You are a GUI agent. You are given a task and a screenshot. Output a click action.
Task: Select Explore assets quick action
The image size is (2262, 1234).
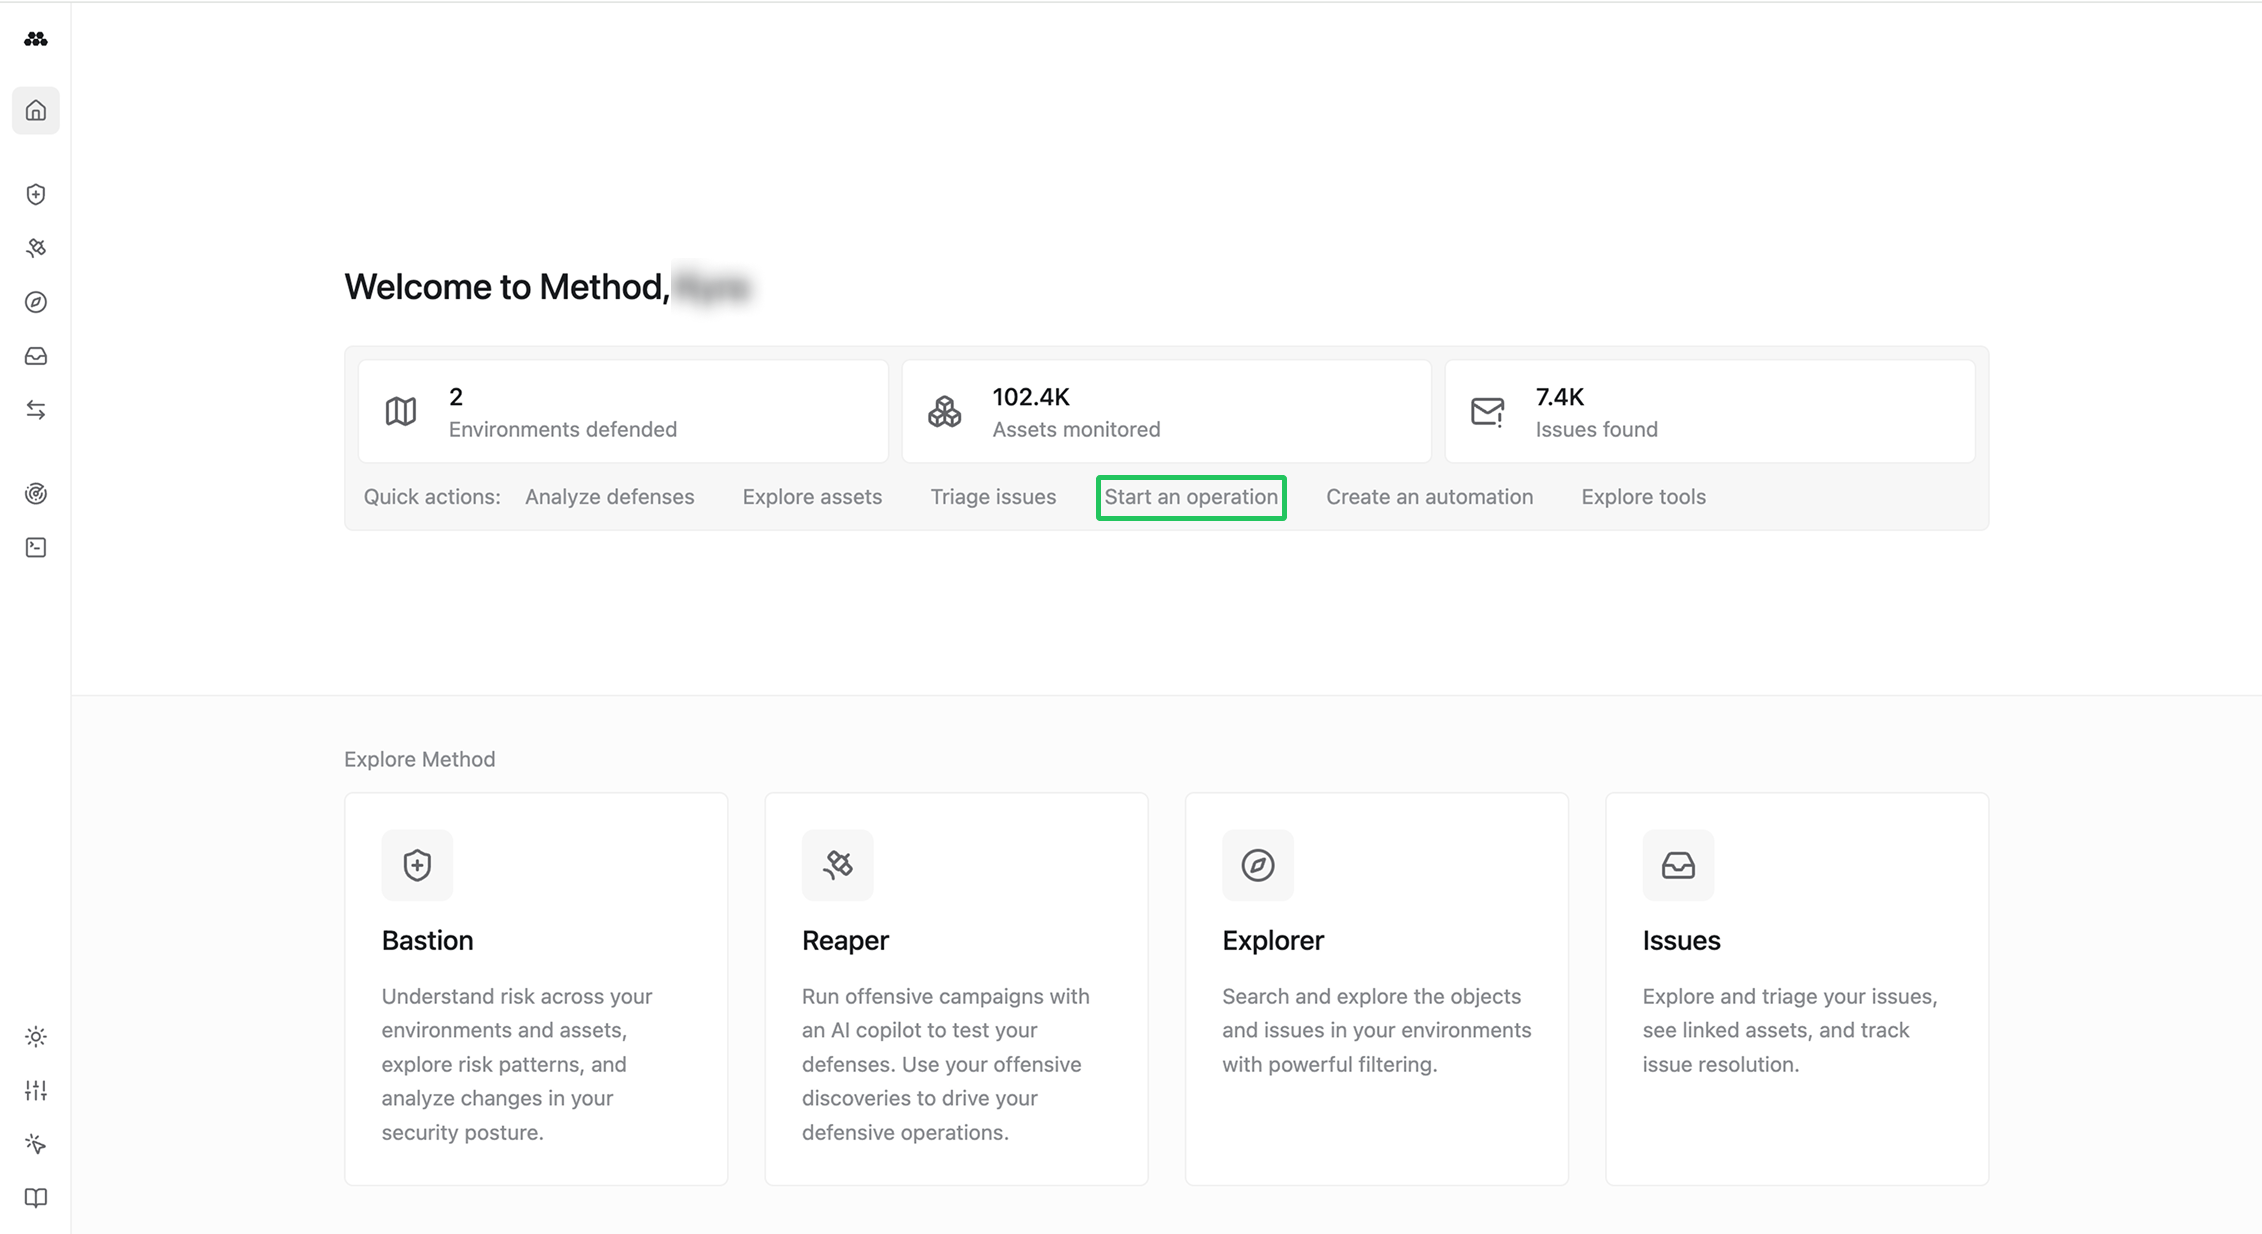tap(812, 497)
